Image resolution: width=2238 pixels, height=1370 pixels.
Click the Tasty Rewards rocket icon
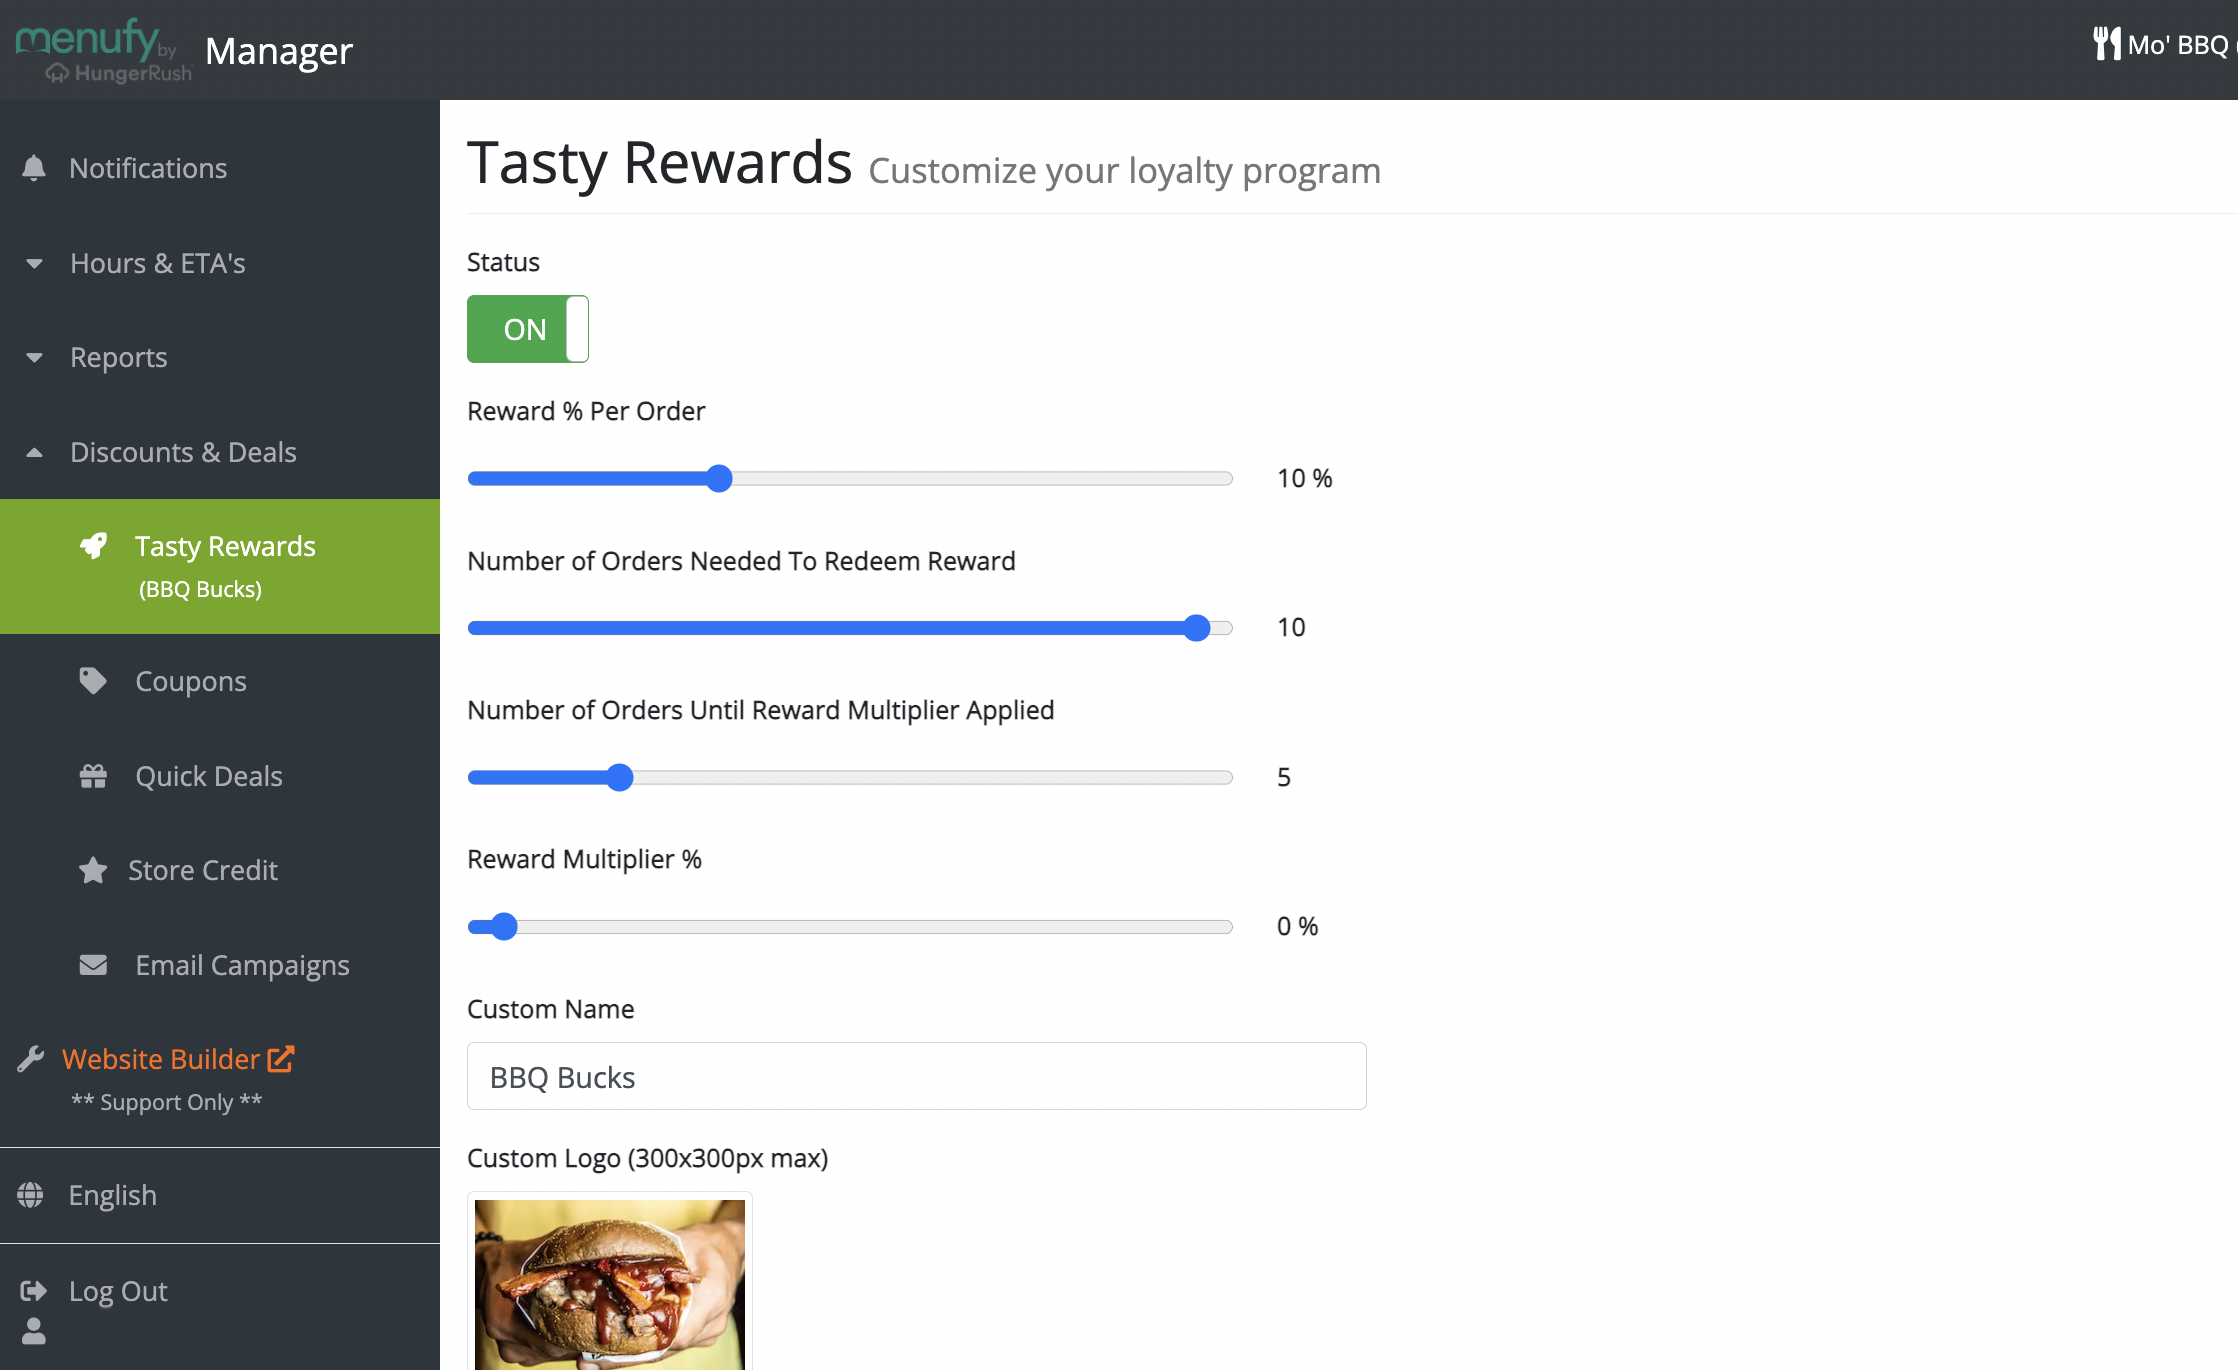[93, 546]
